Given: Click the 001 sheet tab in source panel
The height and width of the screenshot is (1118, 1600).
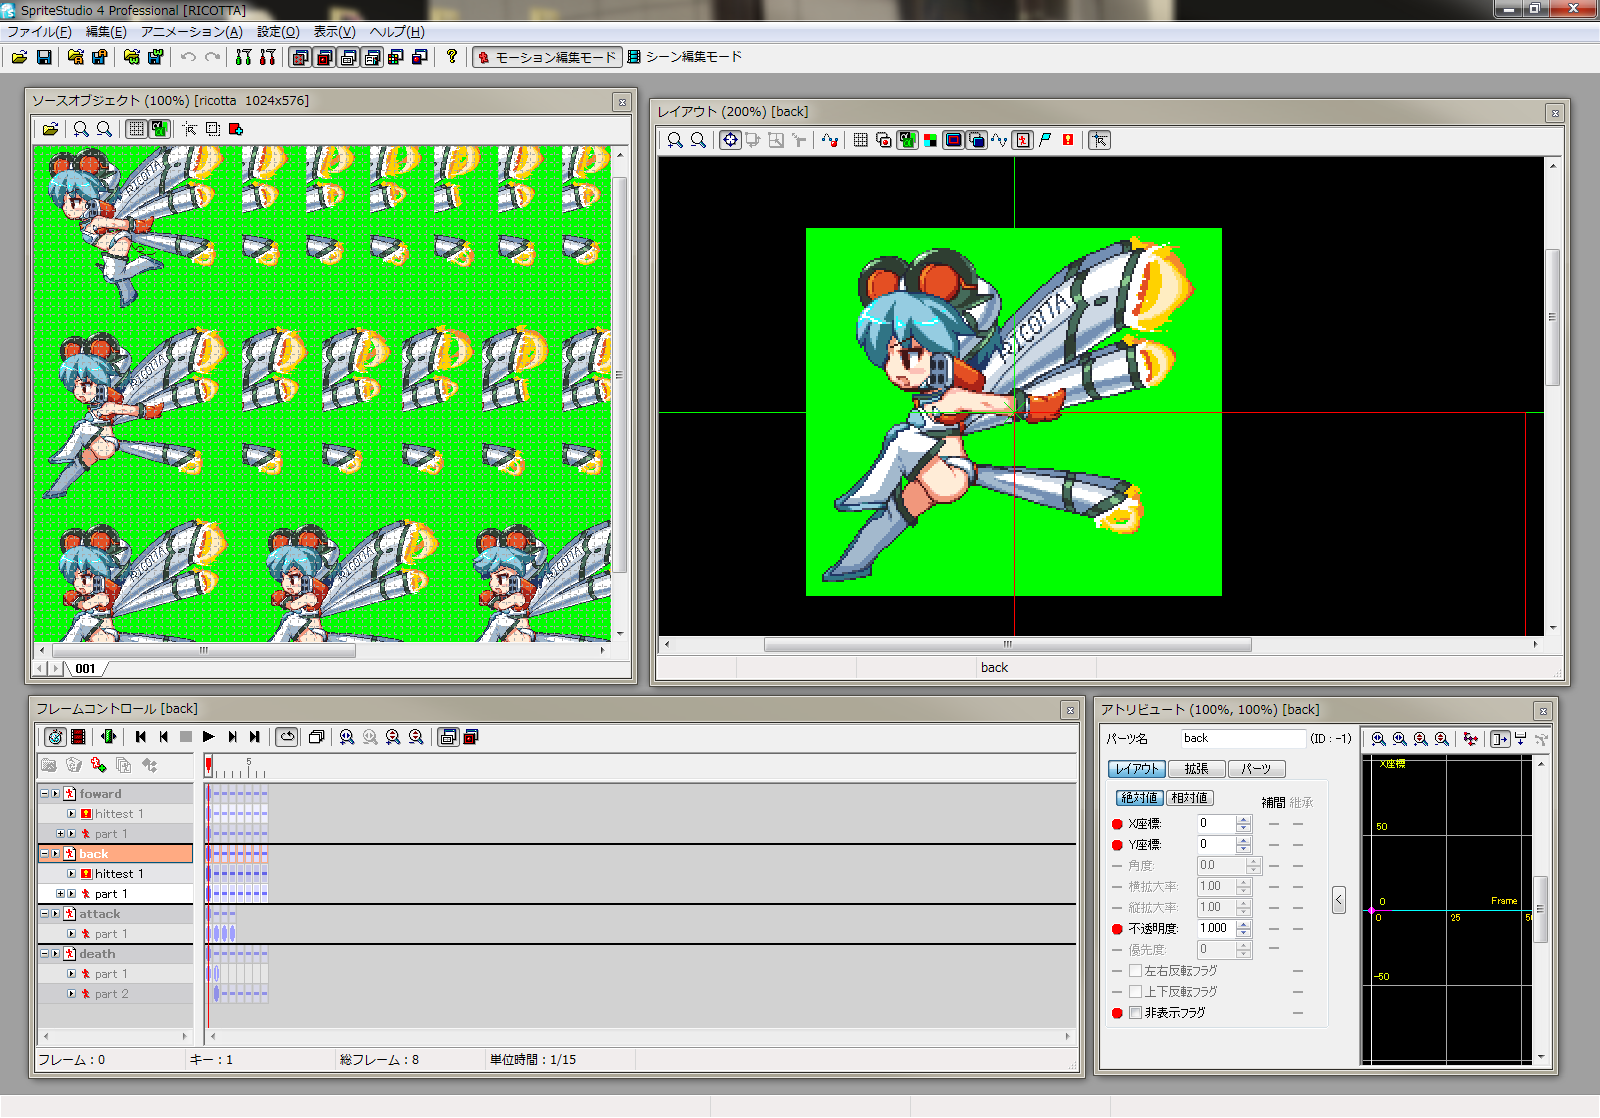Looking at the screenshot, I should click(x=86, y=669).
